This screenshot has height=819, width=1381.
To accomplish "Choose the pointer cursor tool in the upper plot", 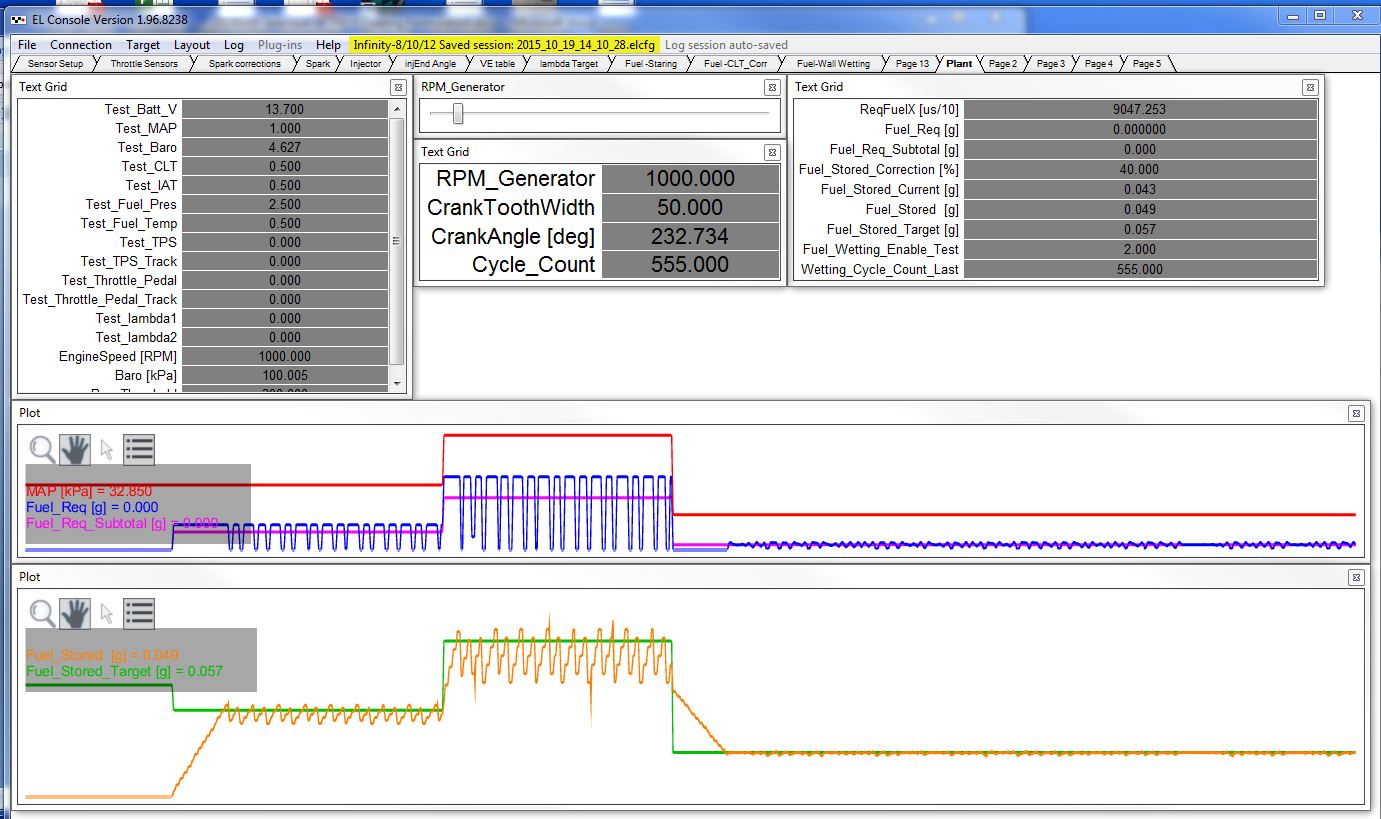I will pos(107,449).
